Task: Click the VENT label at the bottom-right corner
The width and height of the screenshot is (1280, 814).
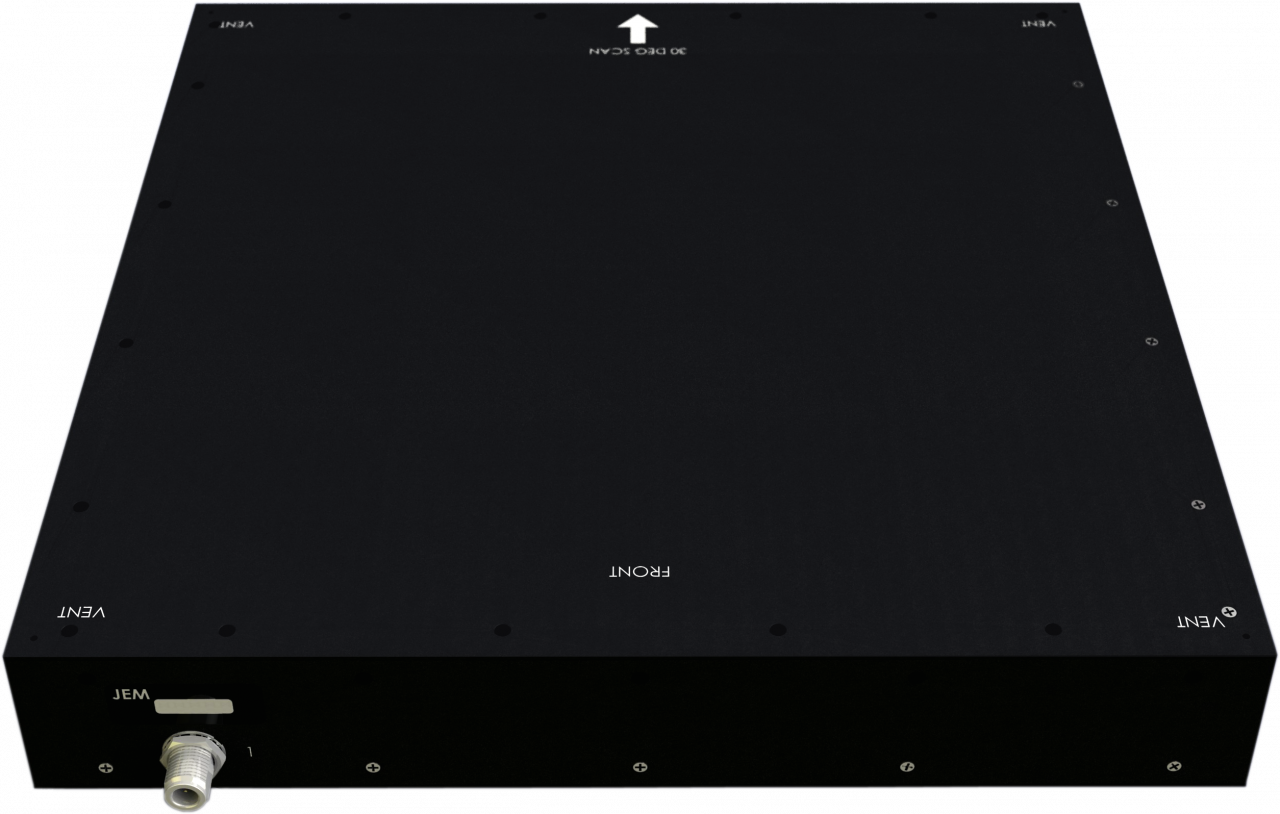Action: (1200, 622)
